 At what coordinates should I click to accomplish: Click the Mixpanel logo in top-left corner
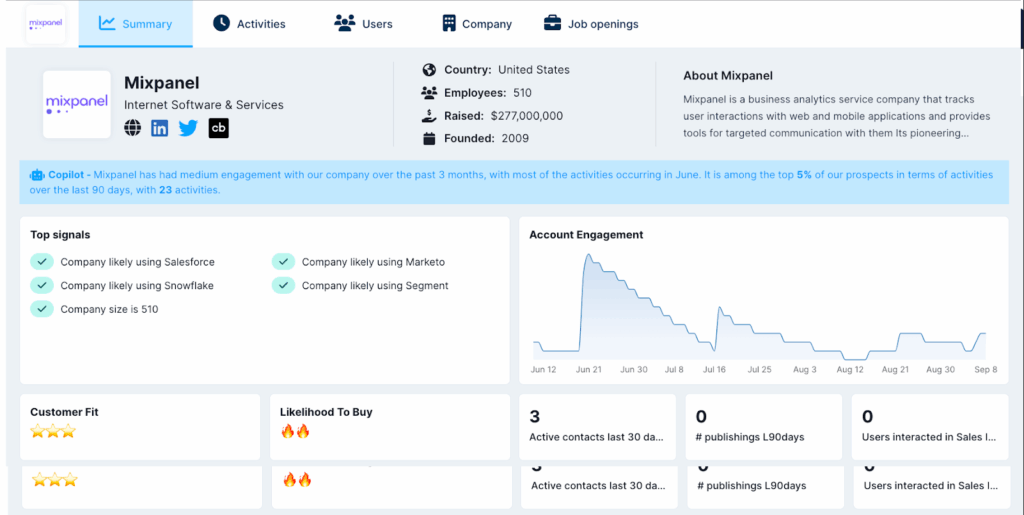click(46, 24)
